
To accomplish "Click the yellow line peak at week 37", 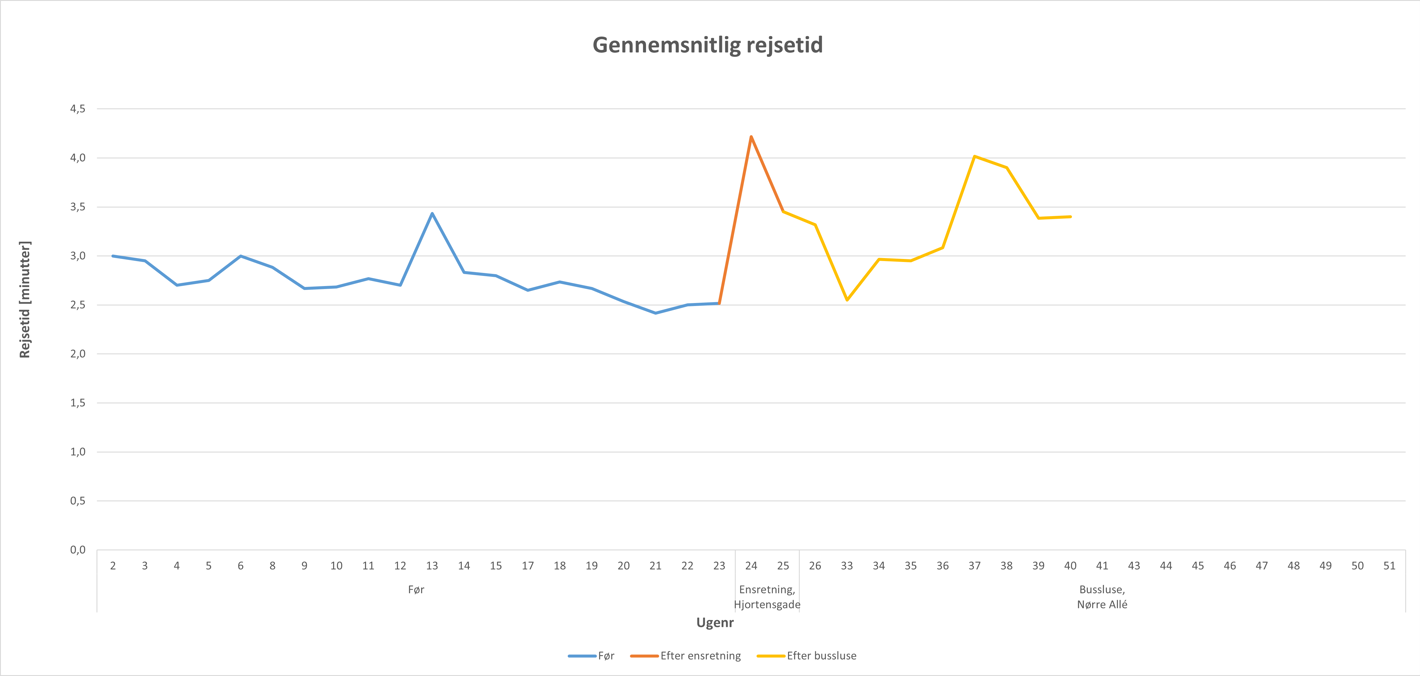I will pyautogui.click(x=974, y=156).
